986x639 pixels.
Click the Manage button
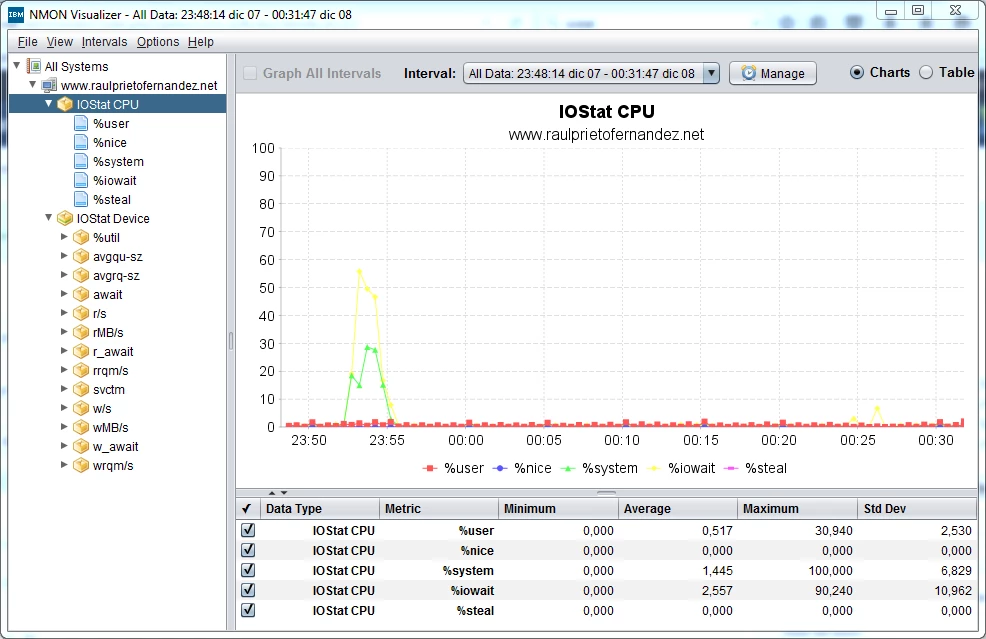click(772, 73)
